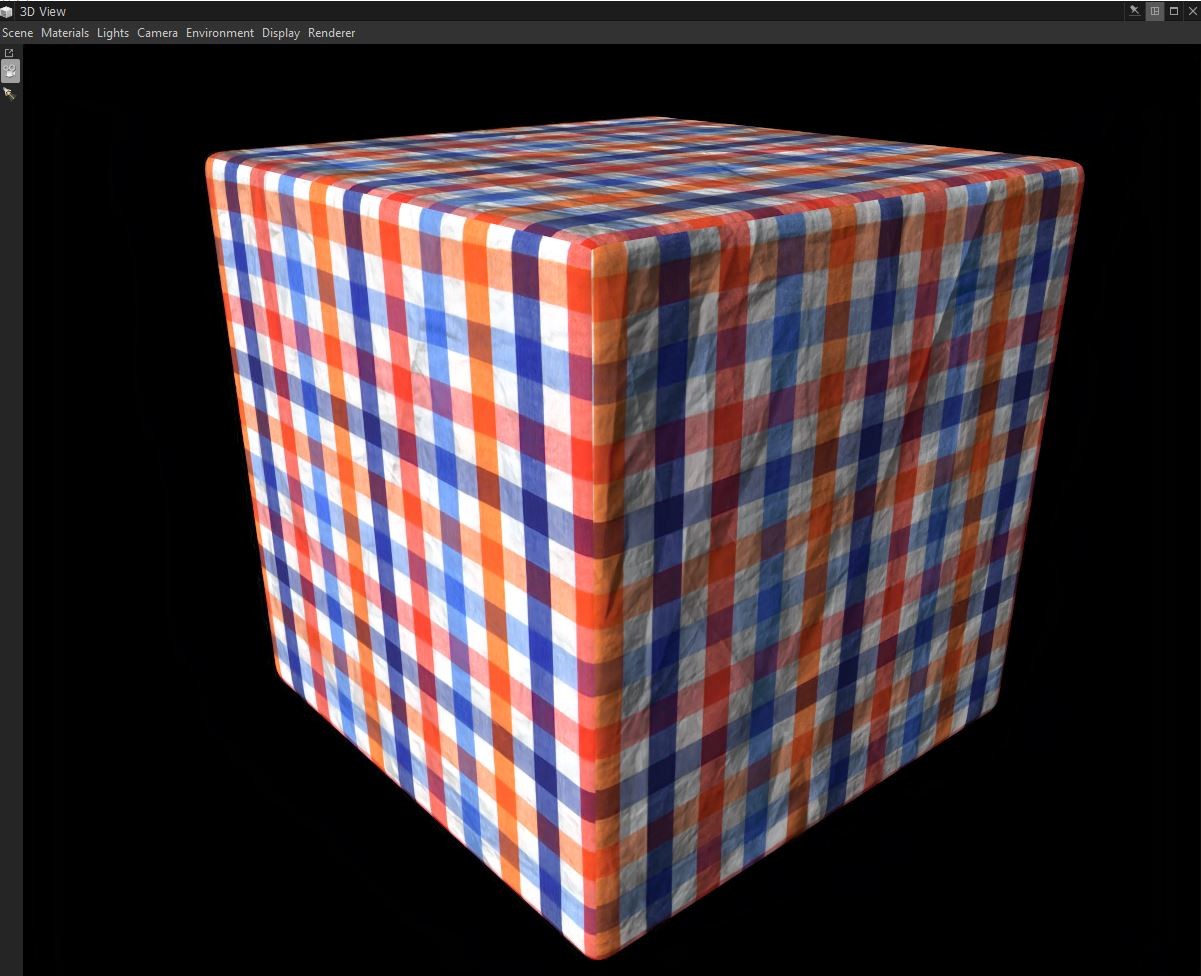
Task: Close the 3D View window
Action: (x=1192, y=11)
